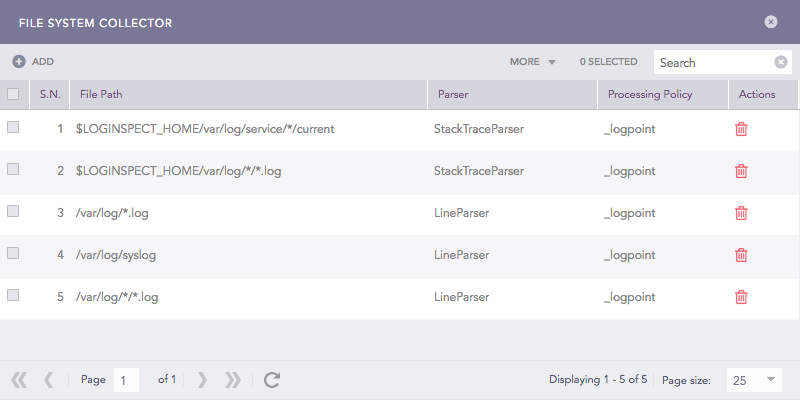
Task: Open the Page size dropdown
Action: pyautogui.click(x=754, y=380)
